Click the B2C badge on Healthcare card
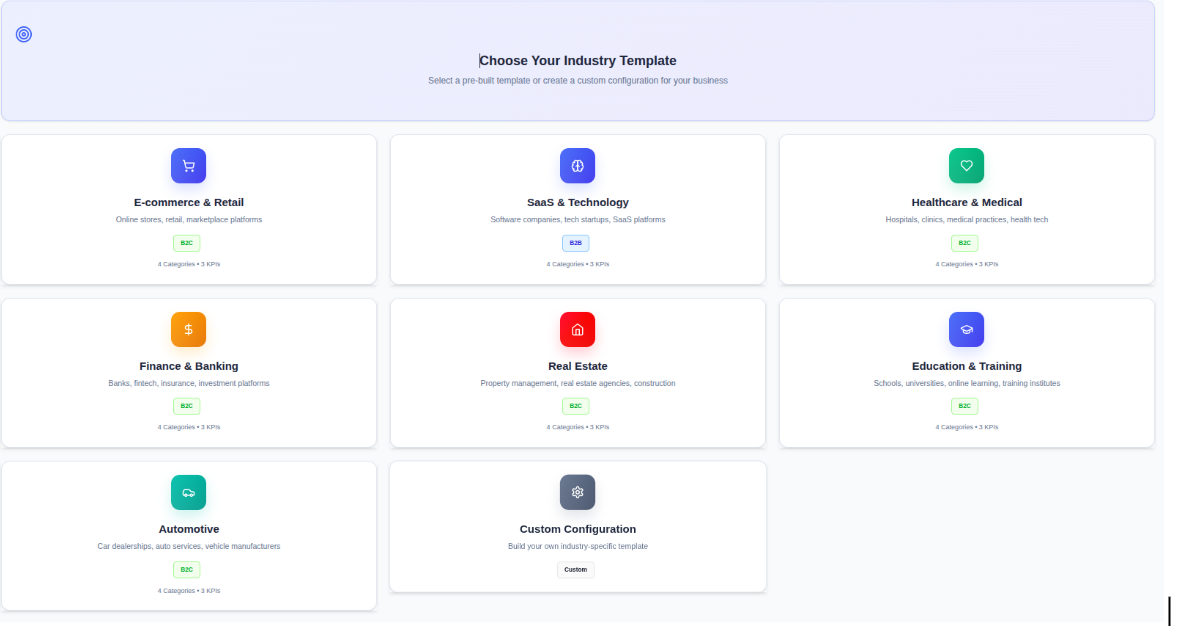Image resolution: width=1184 pixels, height=626 pixels. point(964,243)
